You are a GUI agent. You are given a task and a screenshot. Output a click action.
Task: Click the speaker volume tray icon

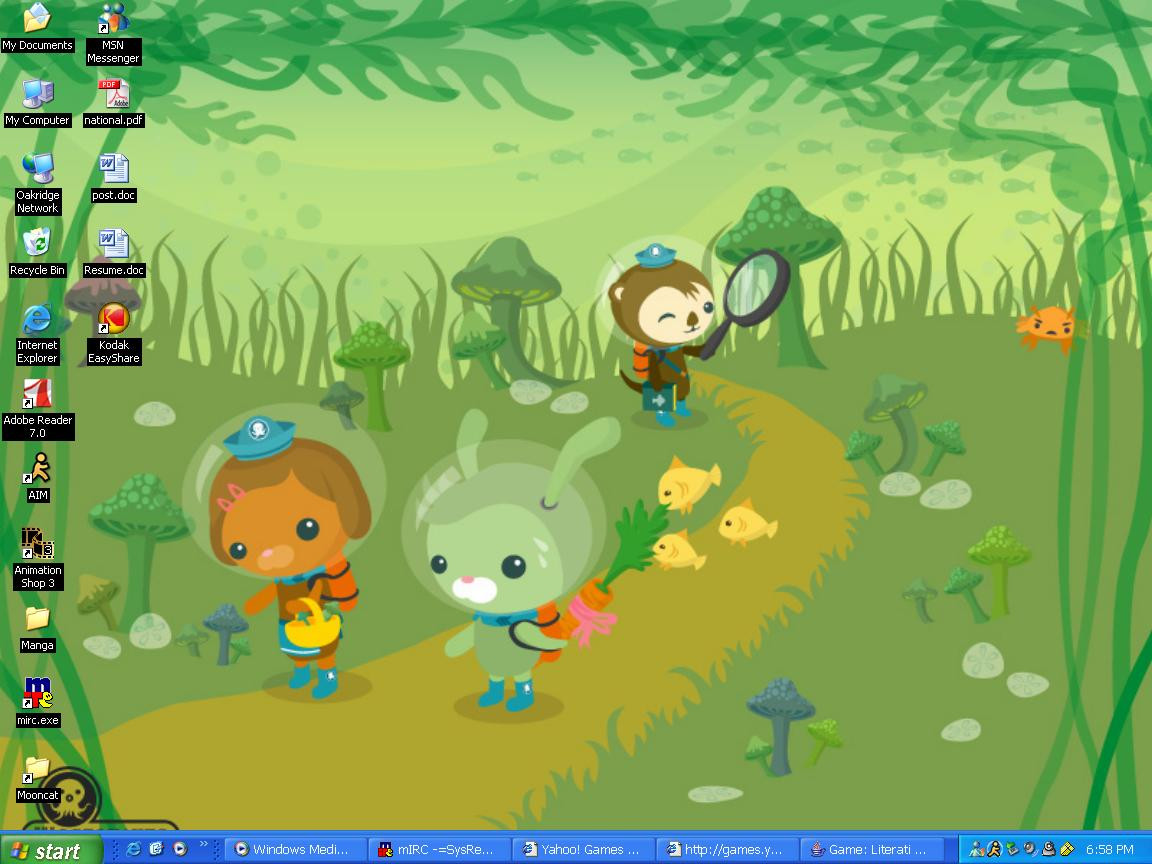pyautogui.click(x=1031, y=849)
